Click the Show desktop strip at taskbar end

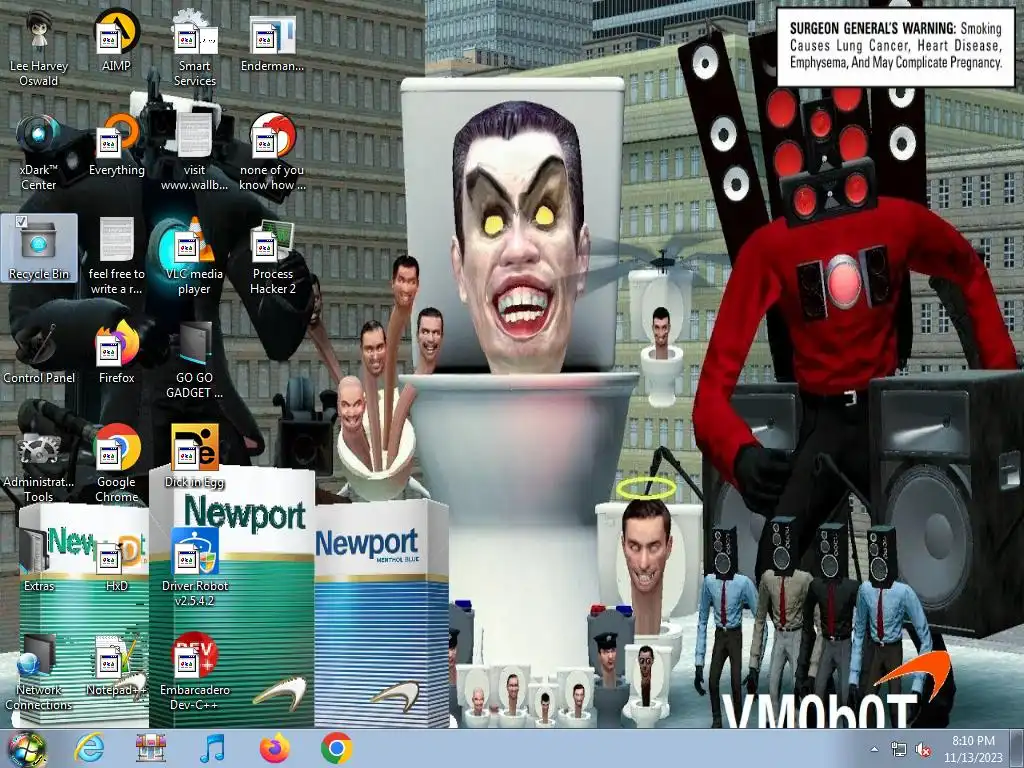click(x=1018, y=749)
